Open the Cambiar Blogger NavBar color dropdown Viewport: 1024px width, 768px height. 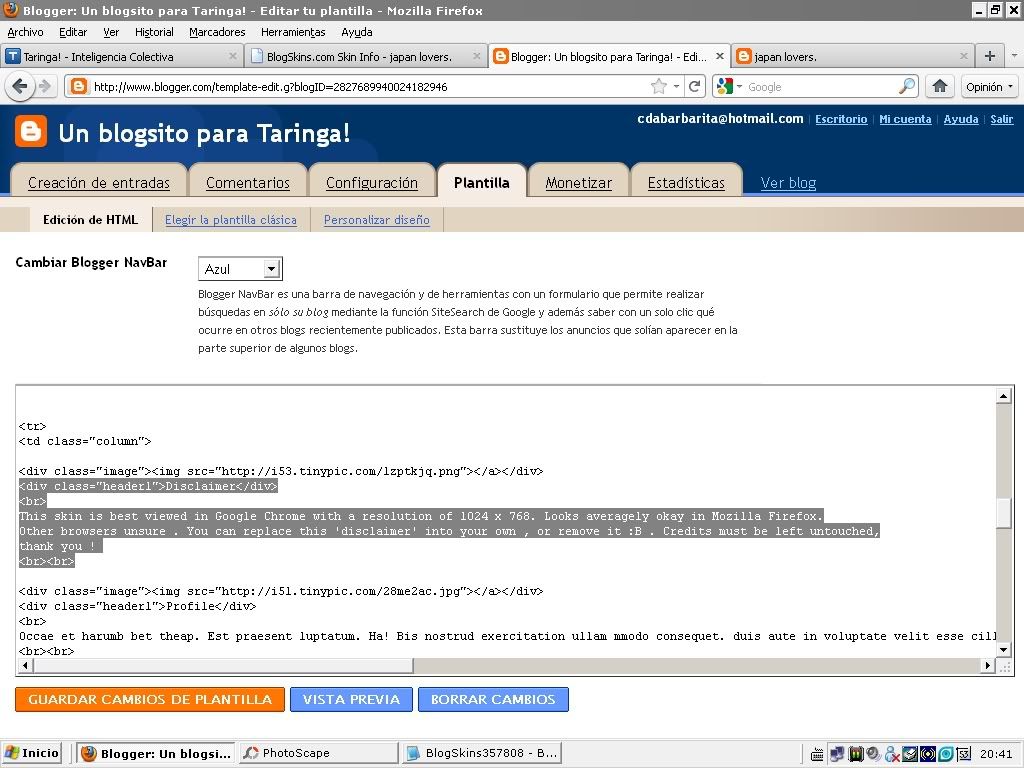coord(240,269)
